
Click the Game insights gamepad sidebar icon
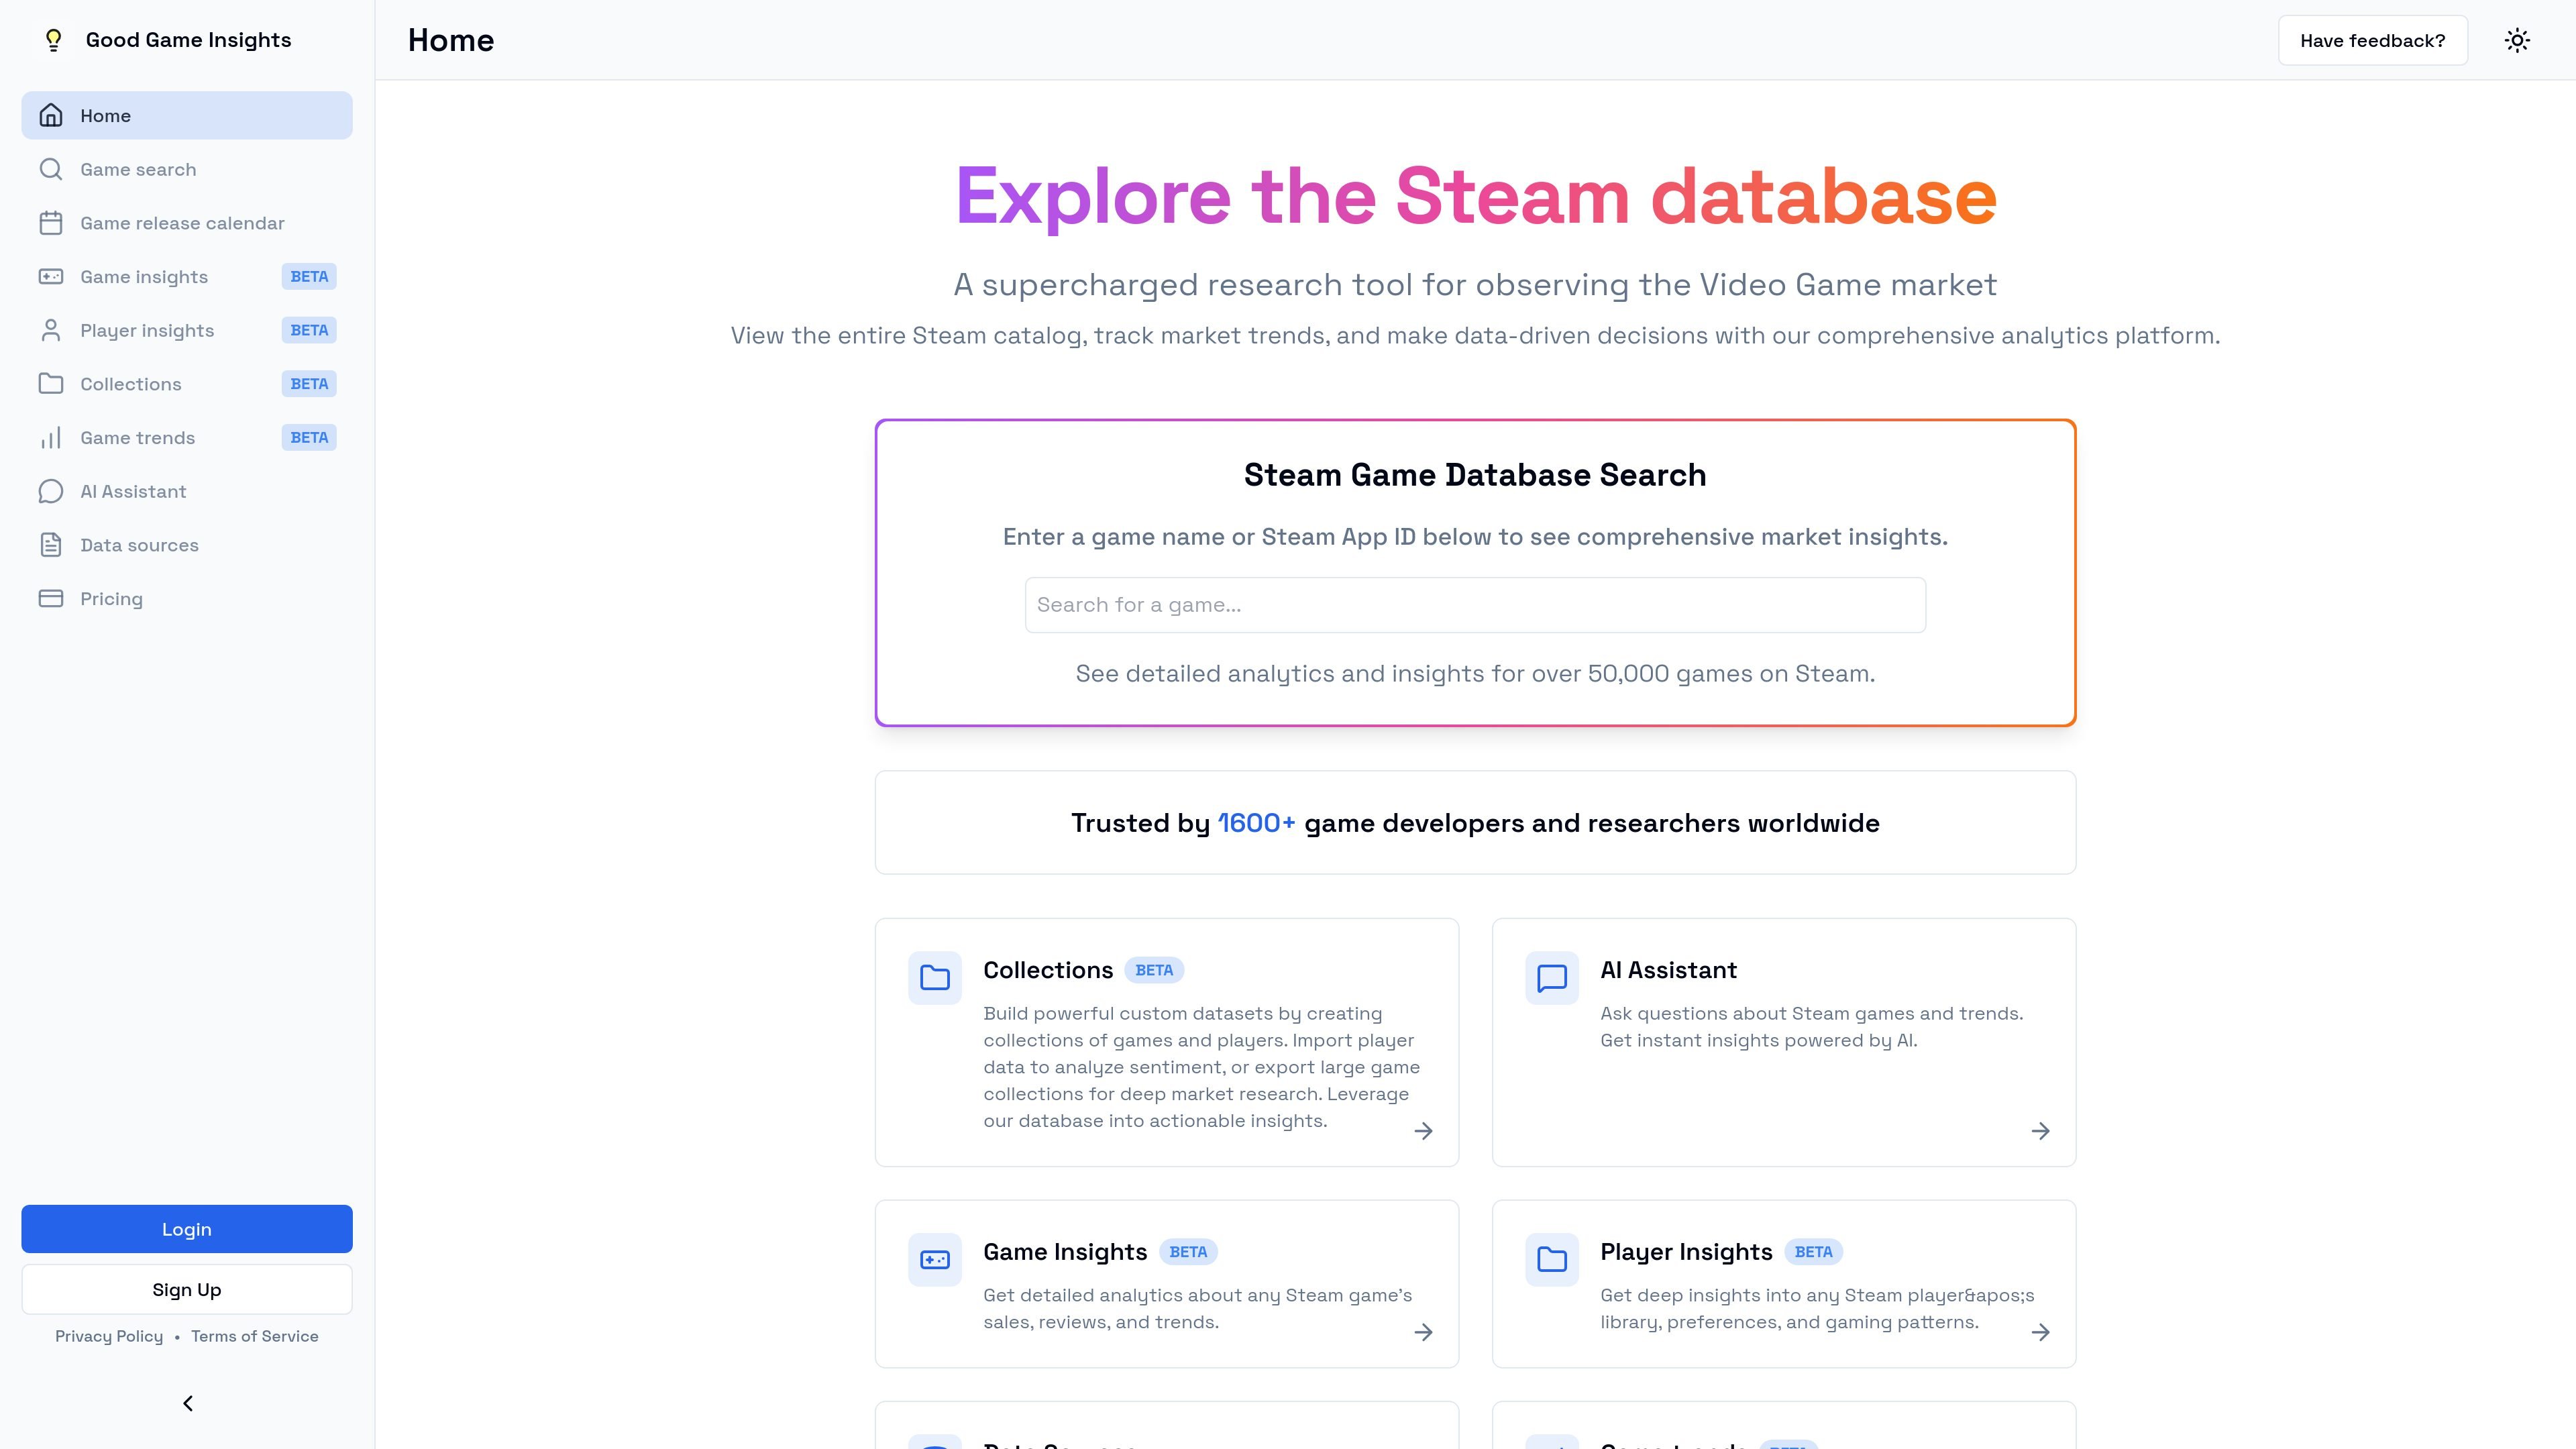tap(51, 277)
